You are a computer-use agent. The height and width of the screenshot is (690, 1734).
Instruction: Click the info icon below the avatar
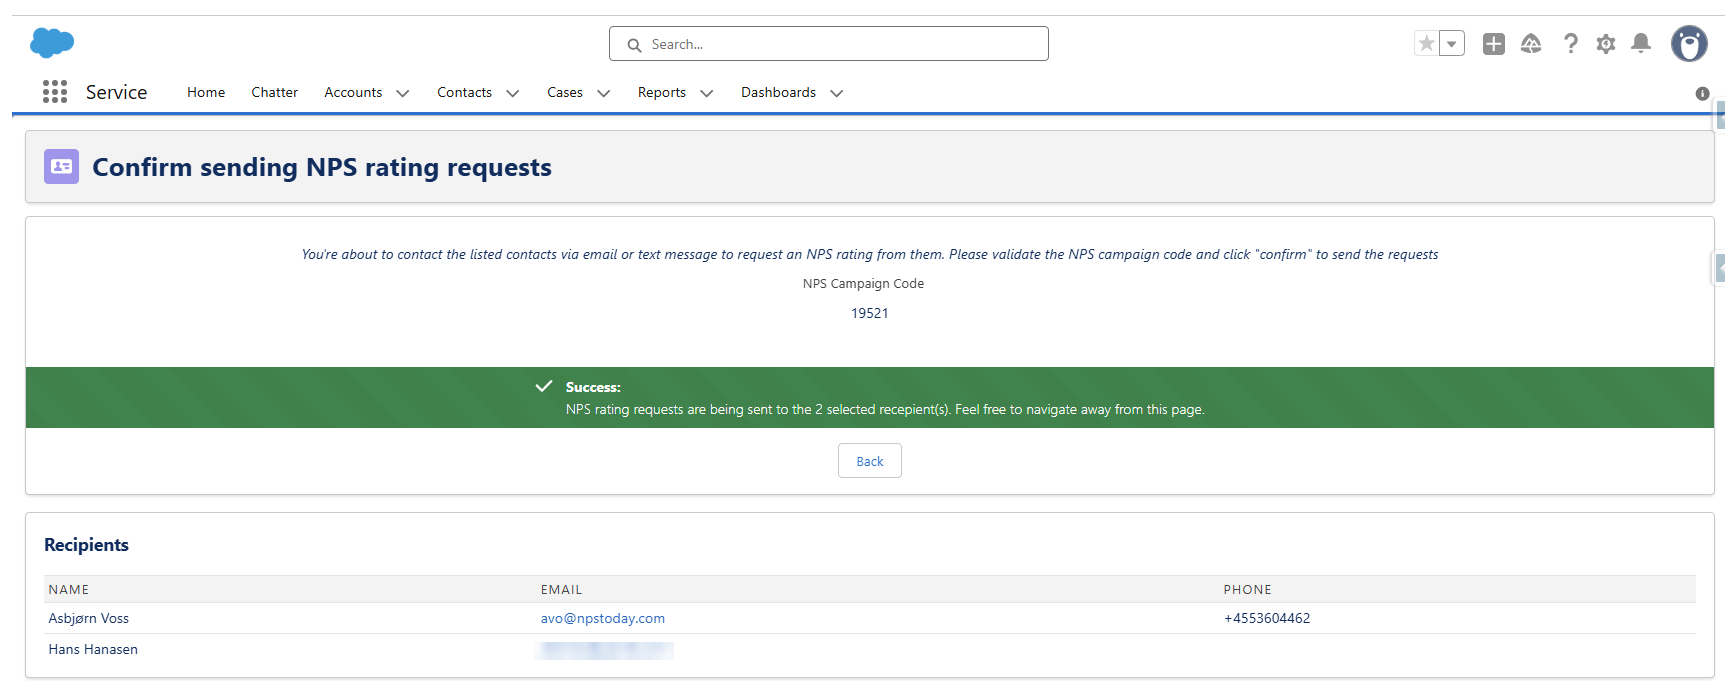[1702, 94]
